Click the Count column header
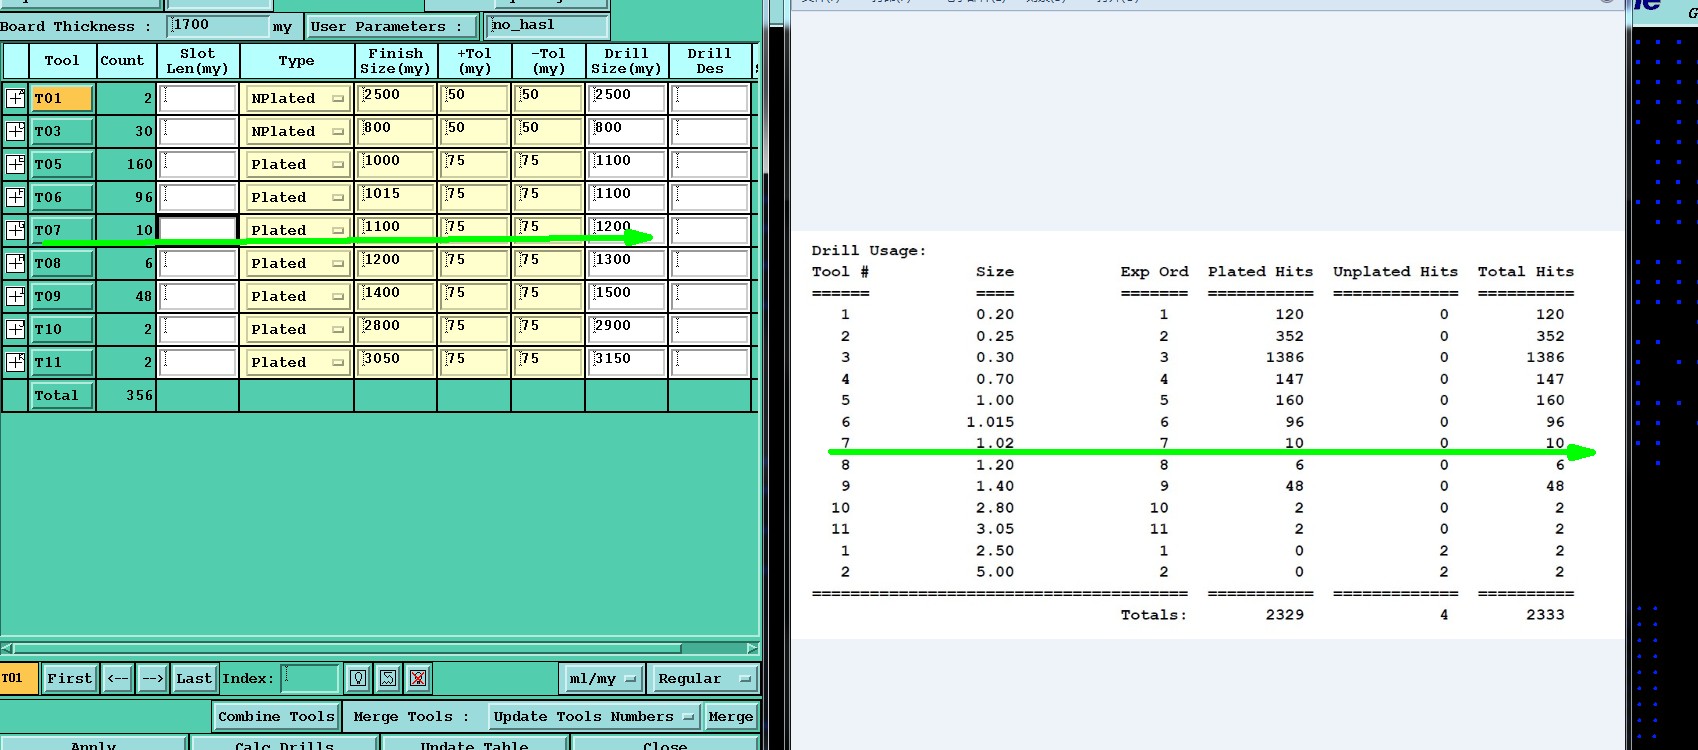The height and width of the screenshot is (750, 1698). coord(122,60)
